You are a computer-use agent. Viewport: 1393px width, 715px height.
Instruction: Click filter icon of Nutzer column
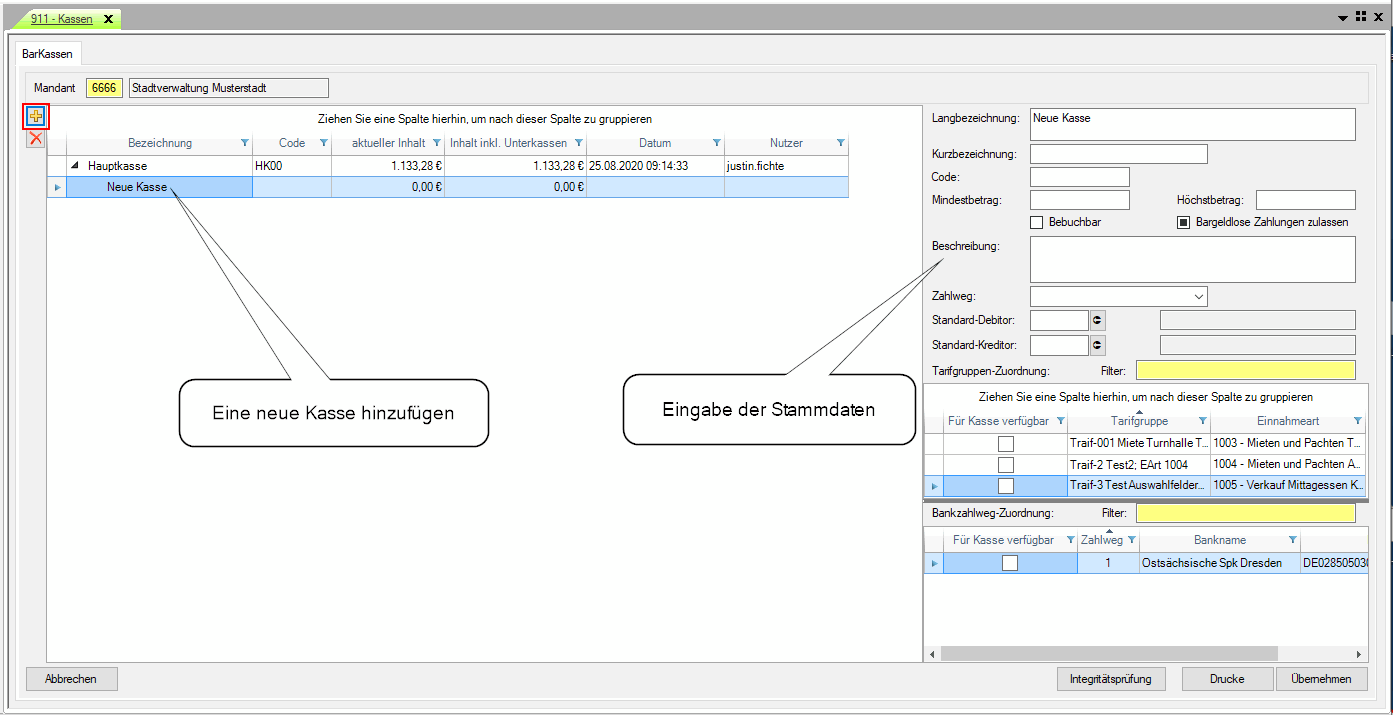click(x=840, y=143)
